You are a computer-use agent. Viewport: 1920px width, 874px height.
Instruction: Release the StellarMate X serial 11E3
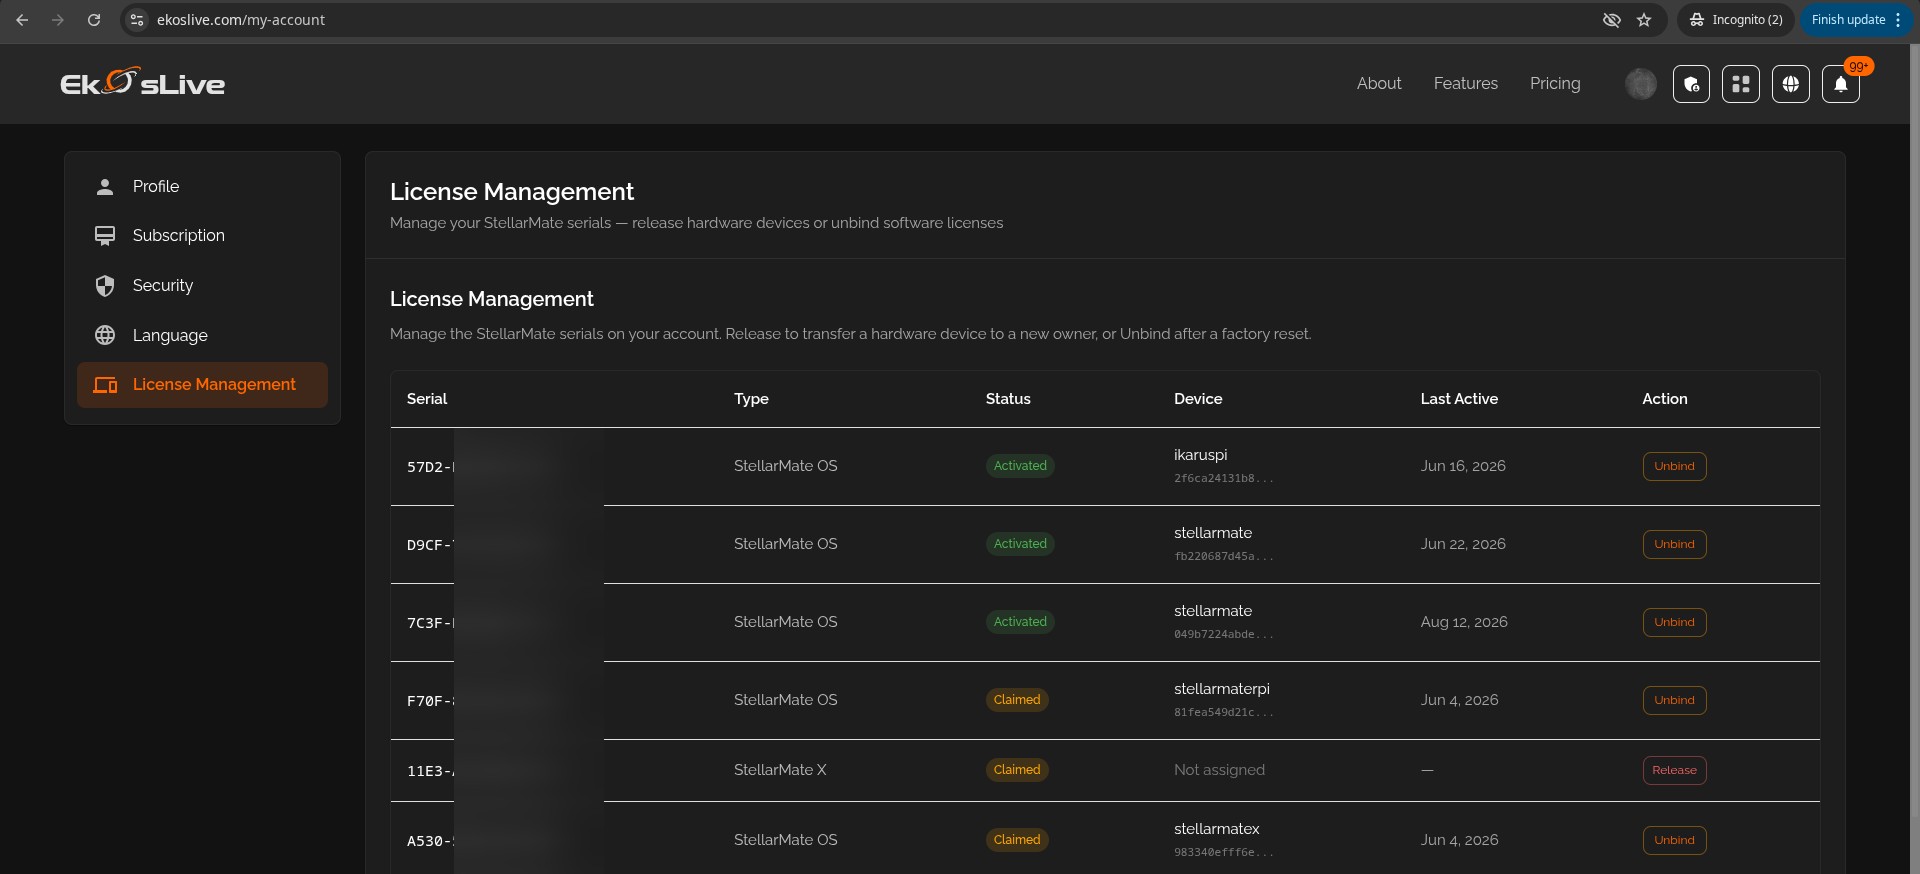click(1674, 770)
